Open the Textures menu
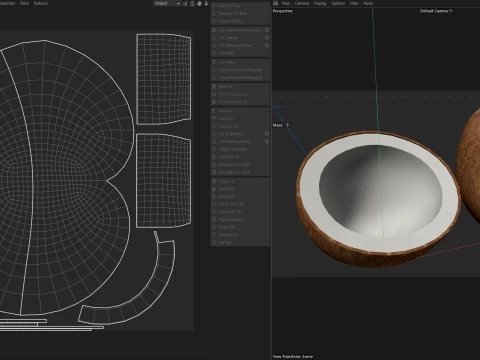This screenshot has height=360, width=480. click(41, 3)
